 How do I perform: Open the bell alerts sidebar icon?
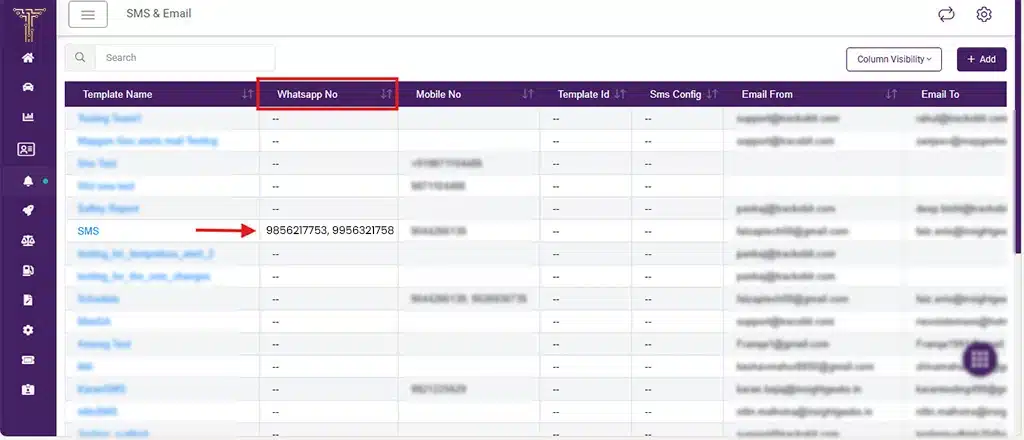tap(27, 181)
